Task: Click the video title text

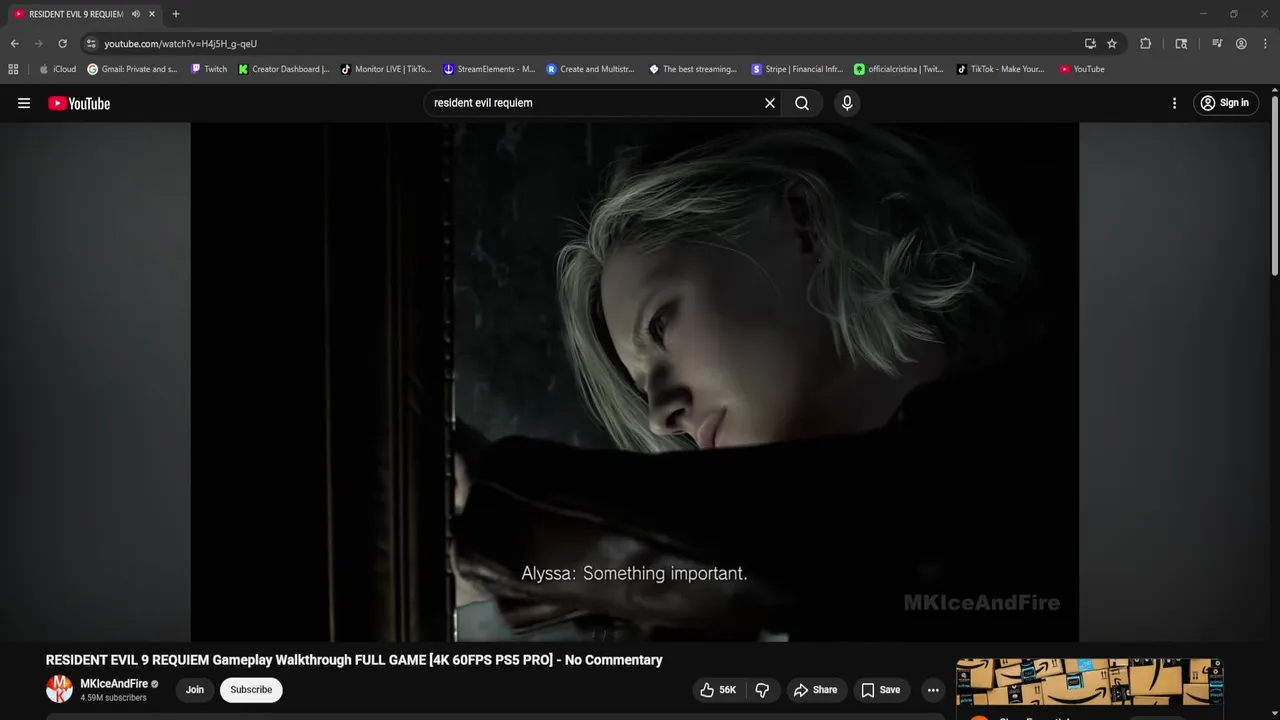Action: (x=354, y=660)
